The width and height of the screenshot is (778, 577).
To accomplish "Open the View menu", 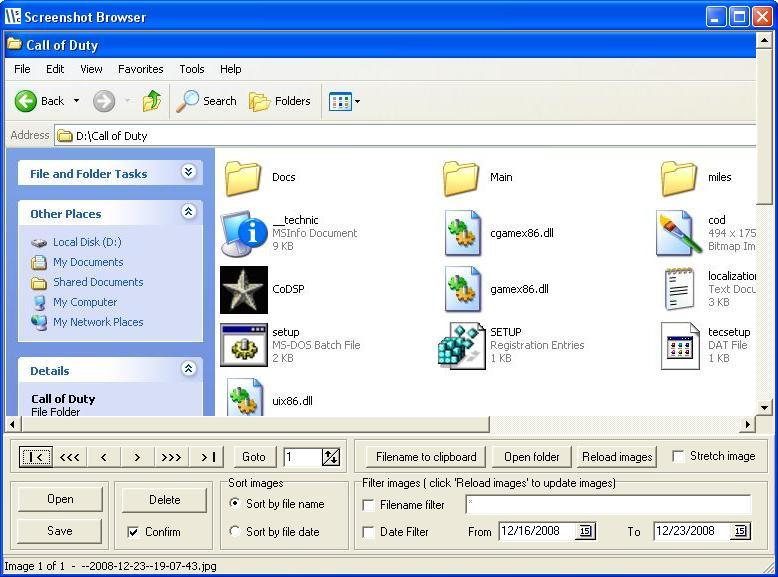I will (91, 69).
